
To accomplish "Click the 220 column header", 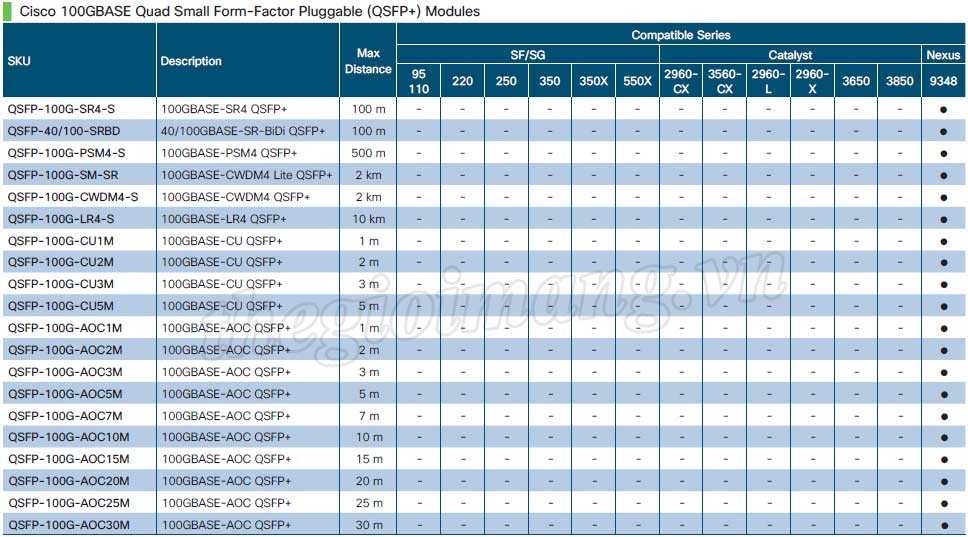I will 462,81.
